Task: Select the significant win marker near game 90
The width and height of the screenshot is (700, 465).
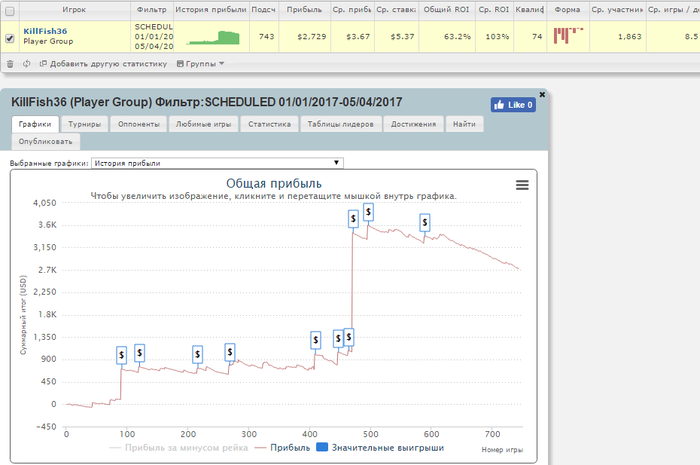Action: (x=121, y=355)
